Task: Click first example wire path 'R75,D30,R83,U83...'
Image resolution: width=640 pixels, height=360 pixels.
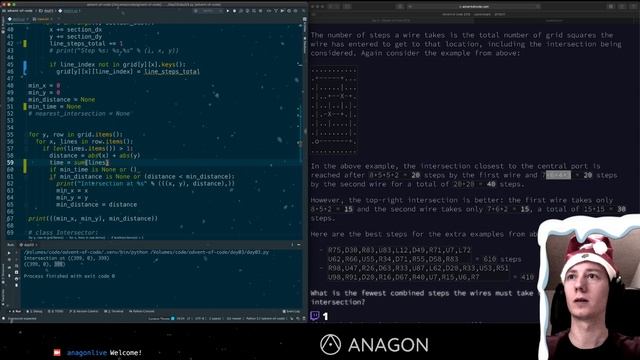Action: click(399, 250)
